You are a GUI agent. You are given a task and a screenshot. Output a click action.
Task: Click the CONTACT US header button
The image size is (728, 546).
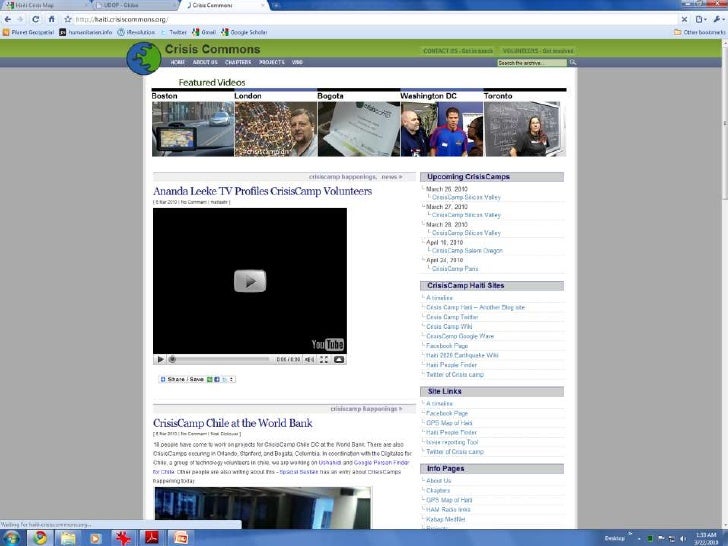[x=458, y=51]
